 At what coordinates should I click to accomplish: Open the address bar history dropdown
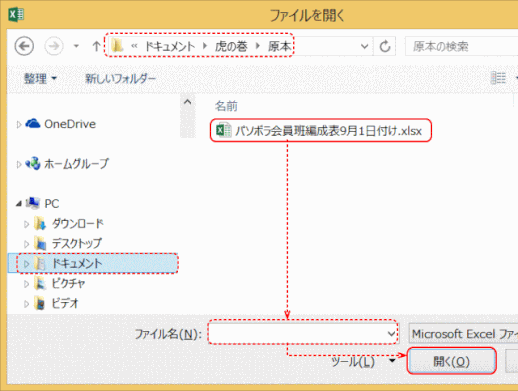(364, 46)
